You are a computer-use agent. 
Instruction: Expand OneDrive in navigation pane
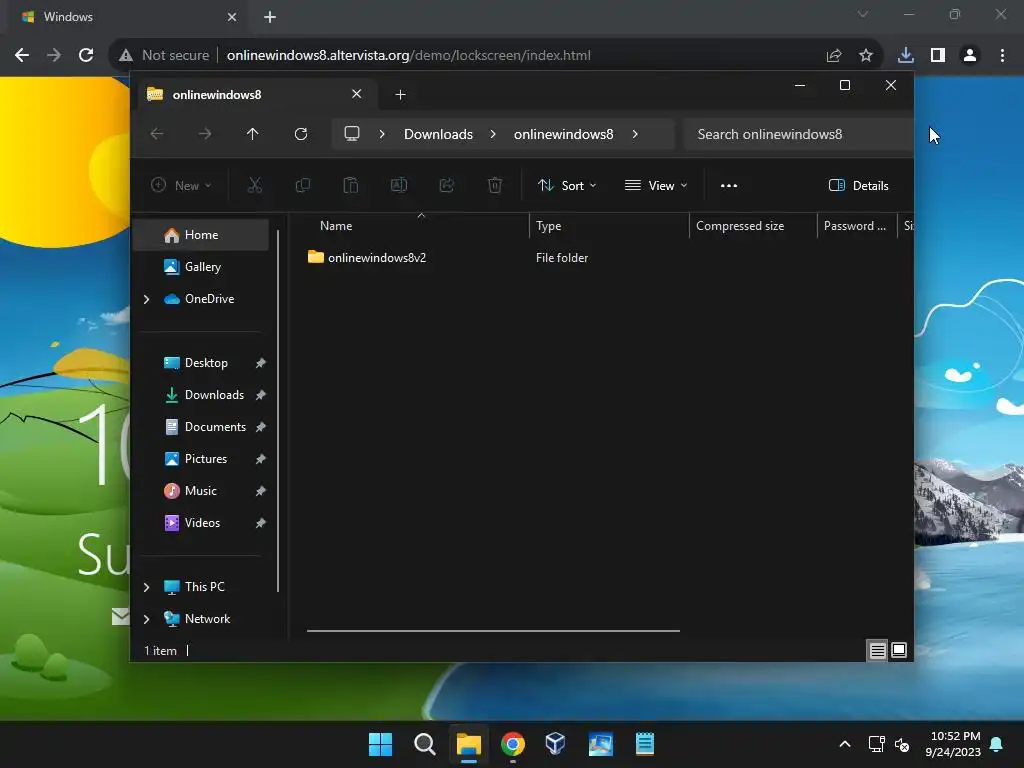pyautogui.click(x=146, y=299)
